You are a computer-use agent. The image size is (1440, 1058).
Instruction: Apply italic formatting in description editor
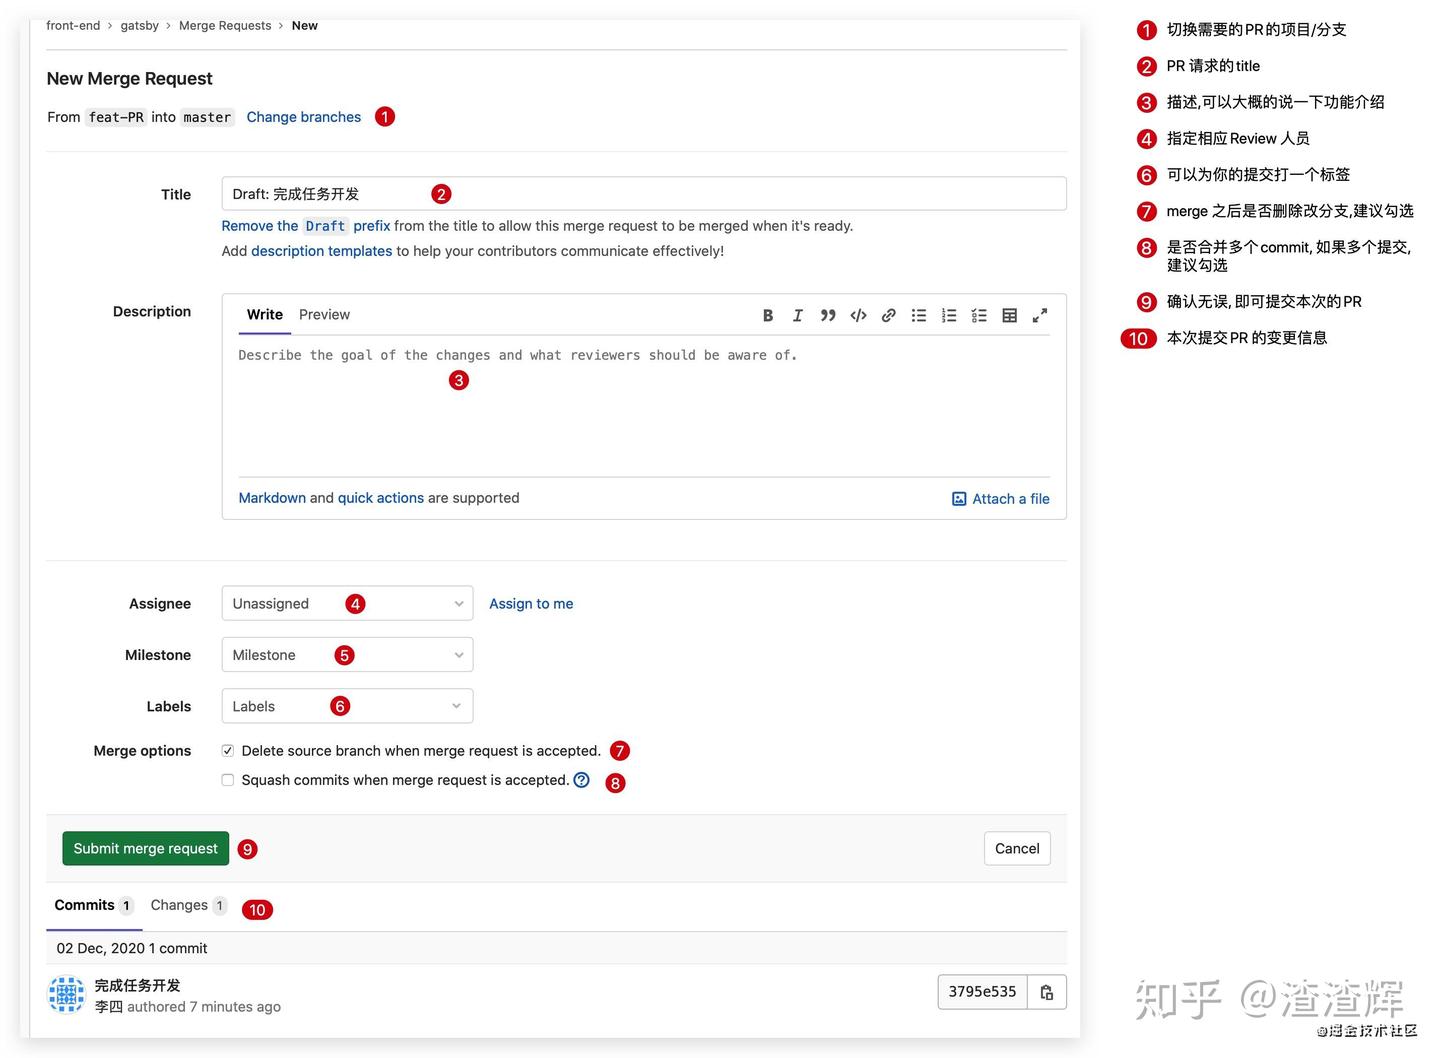tap(798, 315)
